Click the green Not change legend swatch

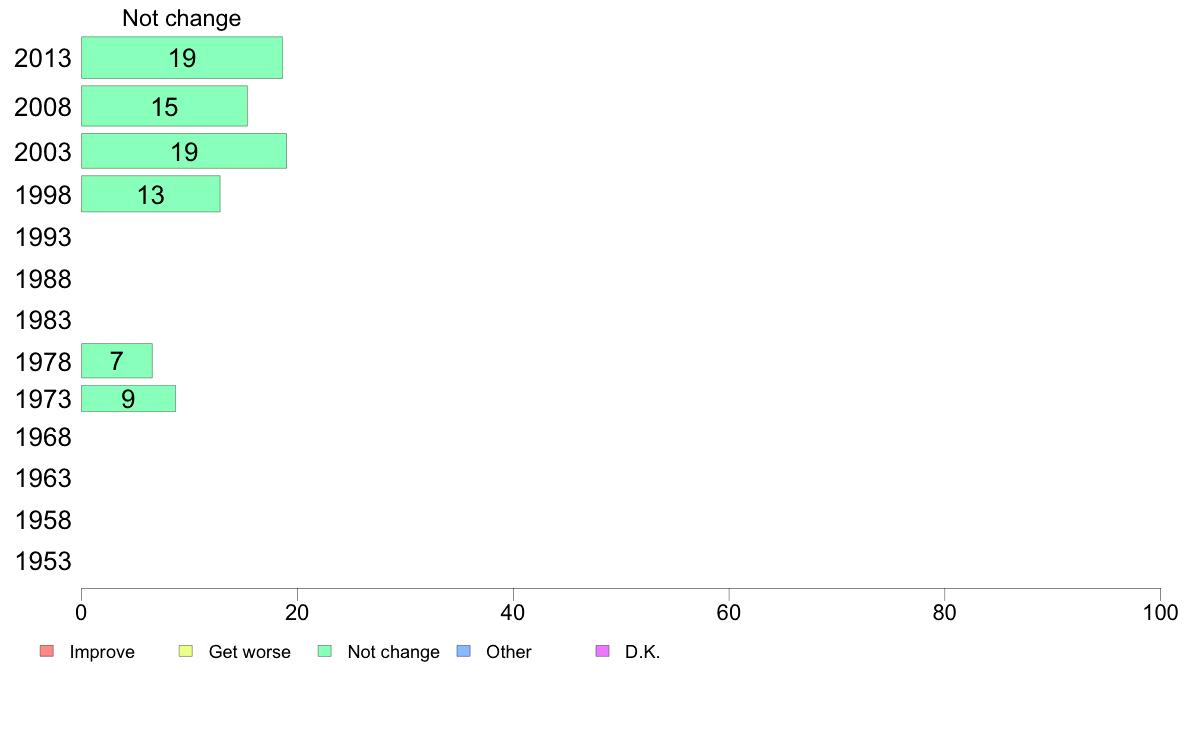point(325,651)
